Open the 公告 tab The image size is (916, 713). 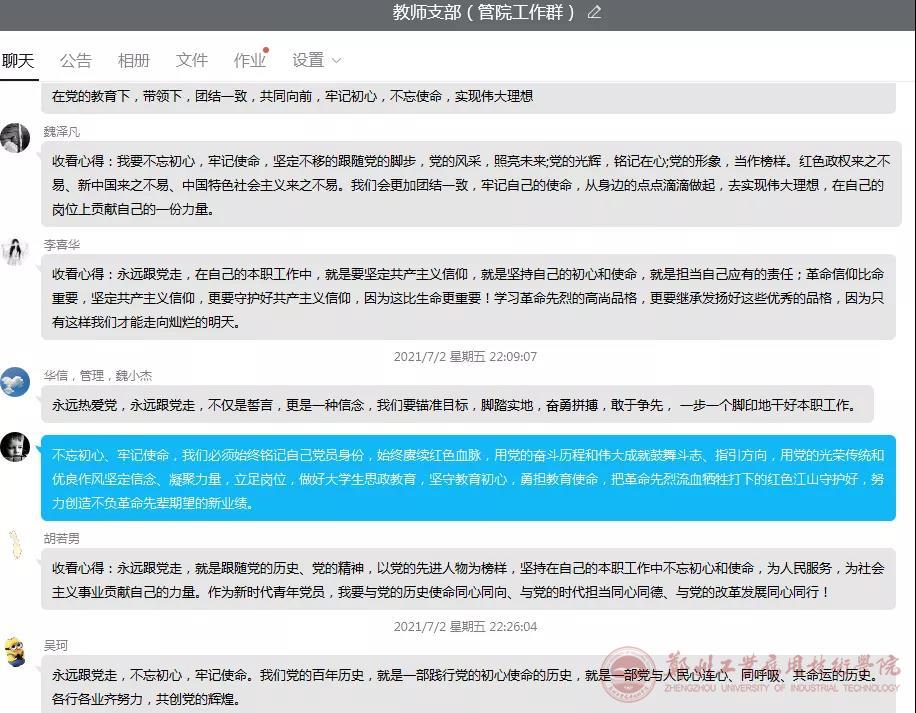76,61
